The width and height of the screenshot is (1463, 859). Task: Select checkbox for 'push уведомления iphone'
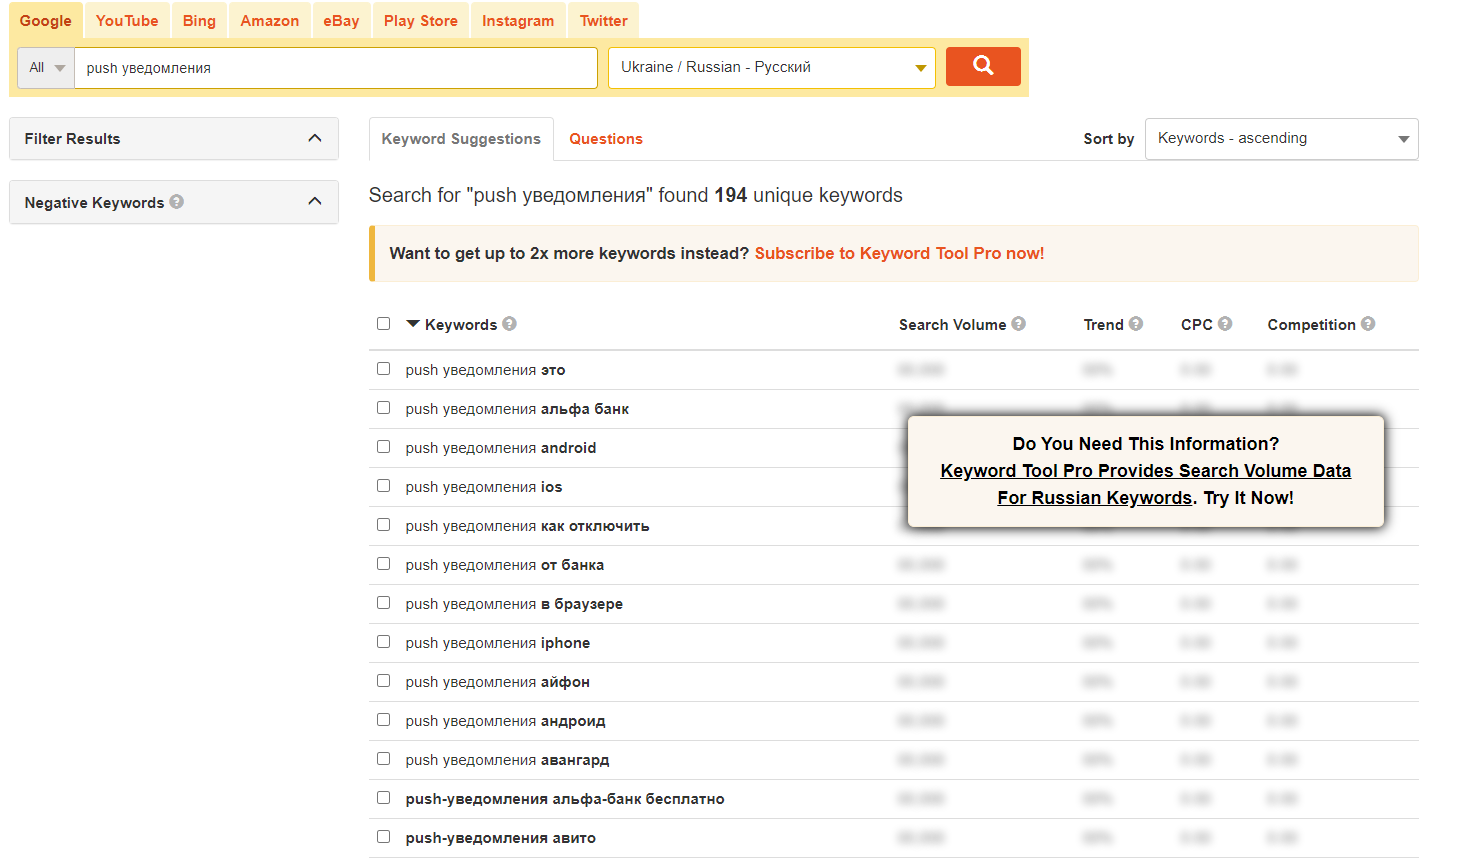(x=383, y=642)
